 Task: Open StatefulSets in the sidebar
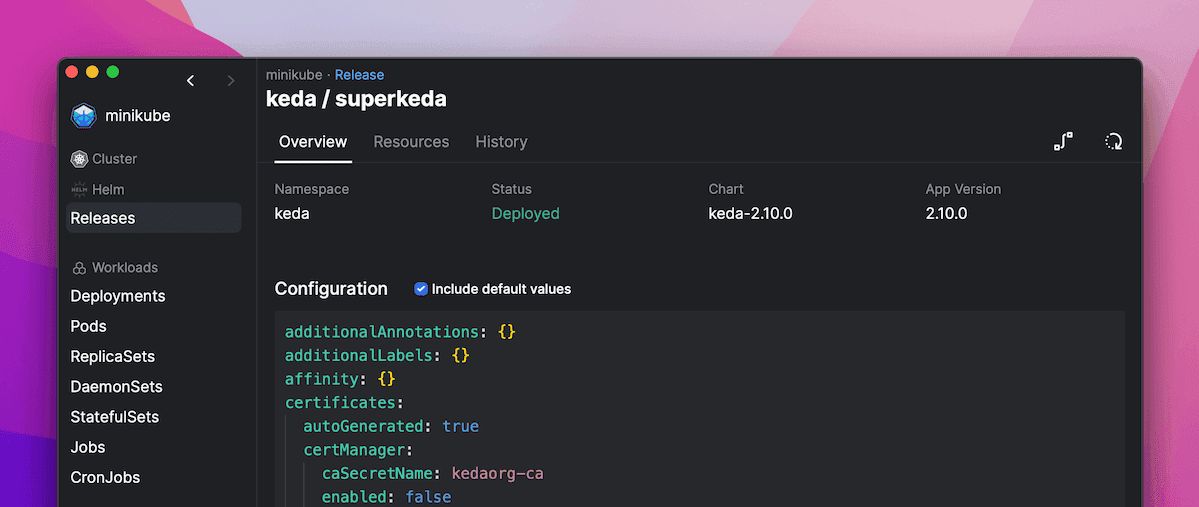[x=115, y=417]
